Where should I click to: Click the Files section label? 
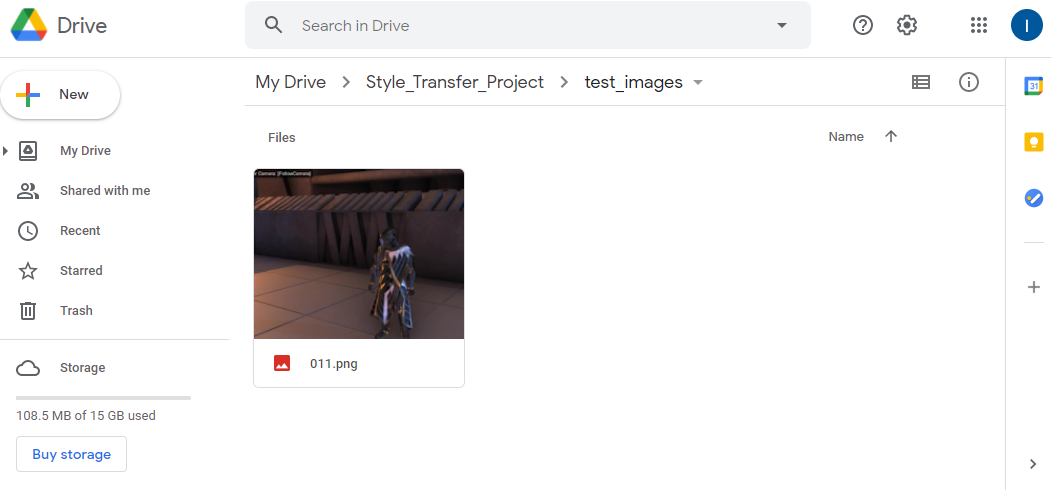[x=282, y=137]
